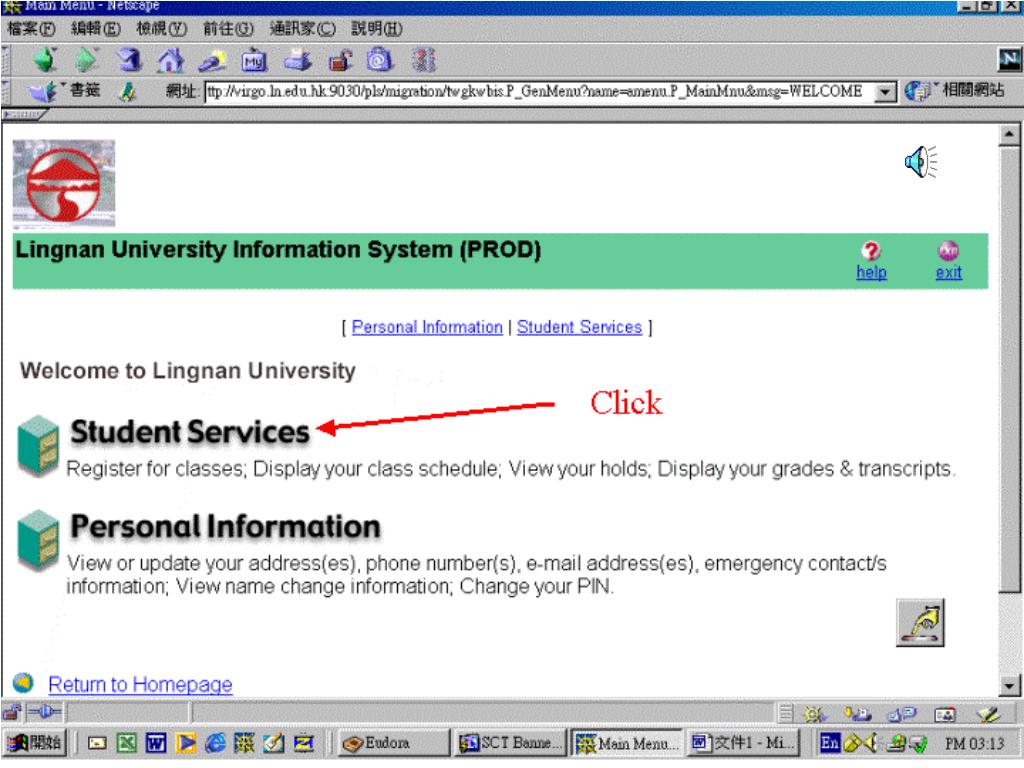Click the speaker sound icon
Screen dimensions: 1024x768
pos(920,161)
